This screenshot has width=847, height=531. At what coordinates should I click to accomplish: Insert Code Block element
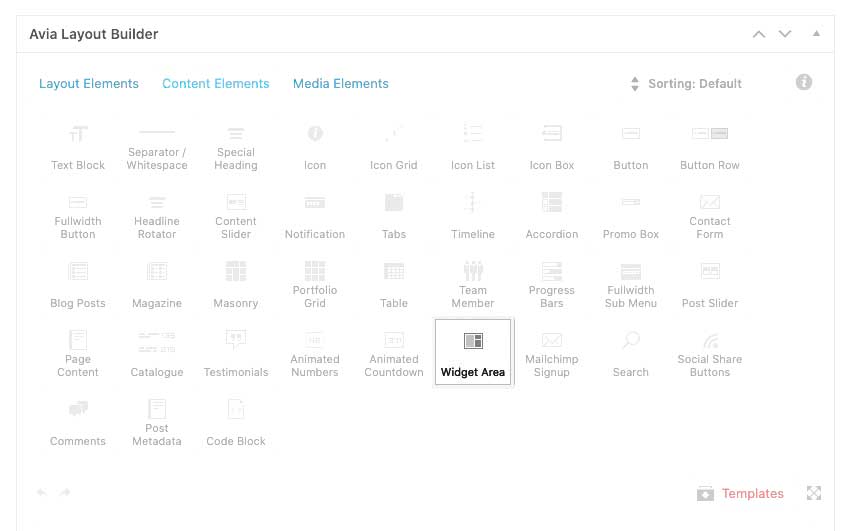[x=236, y=422]
